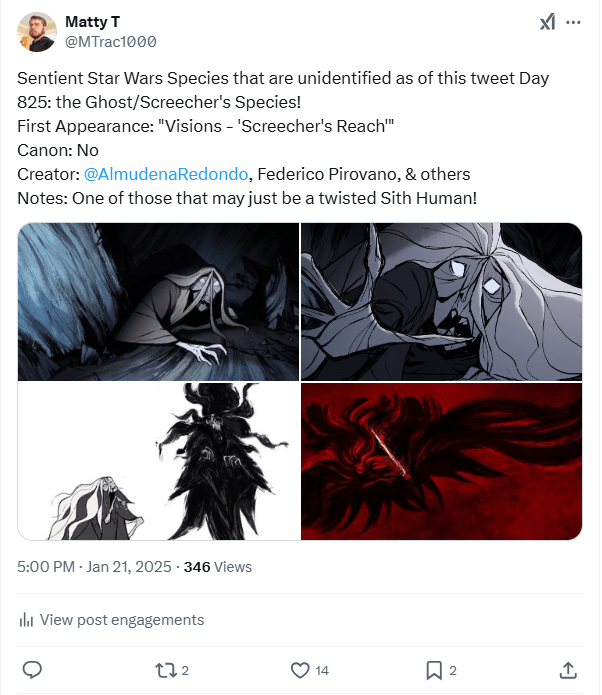Click the bar chart engagements icon
The image size is (602, 695).
pyautogui.click(x=27, y=620)
